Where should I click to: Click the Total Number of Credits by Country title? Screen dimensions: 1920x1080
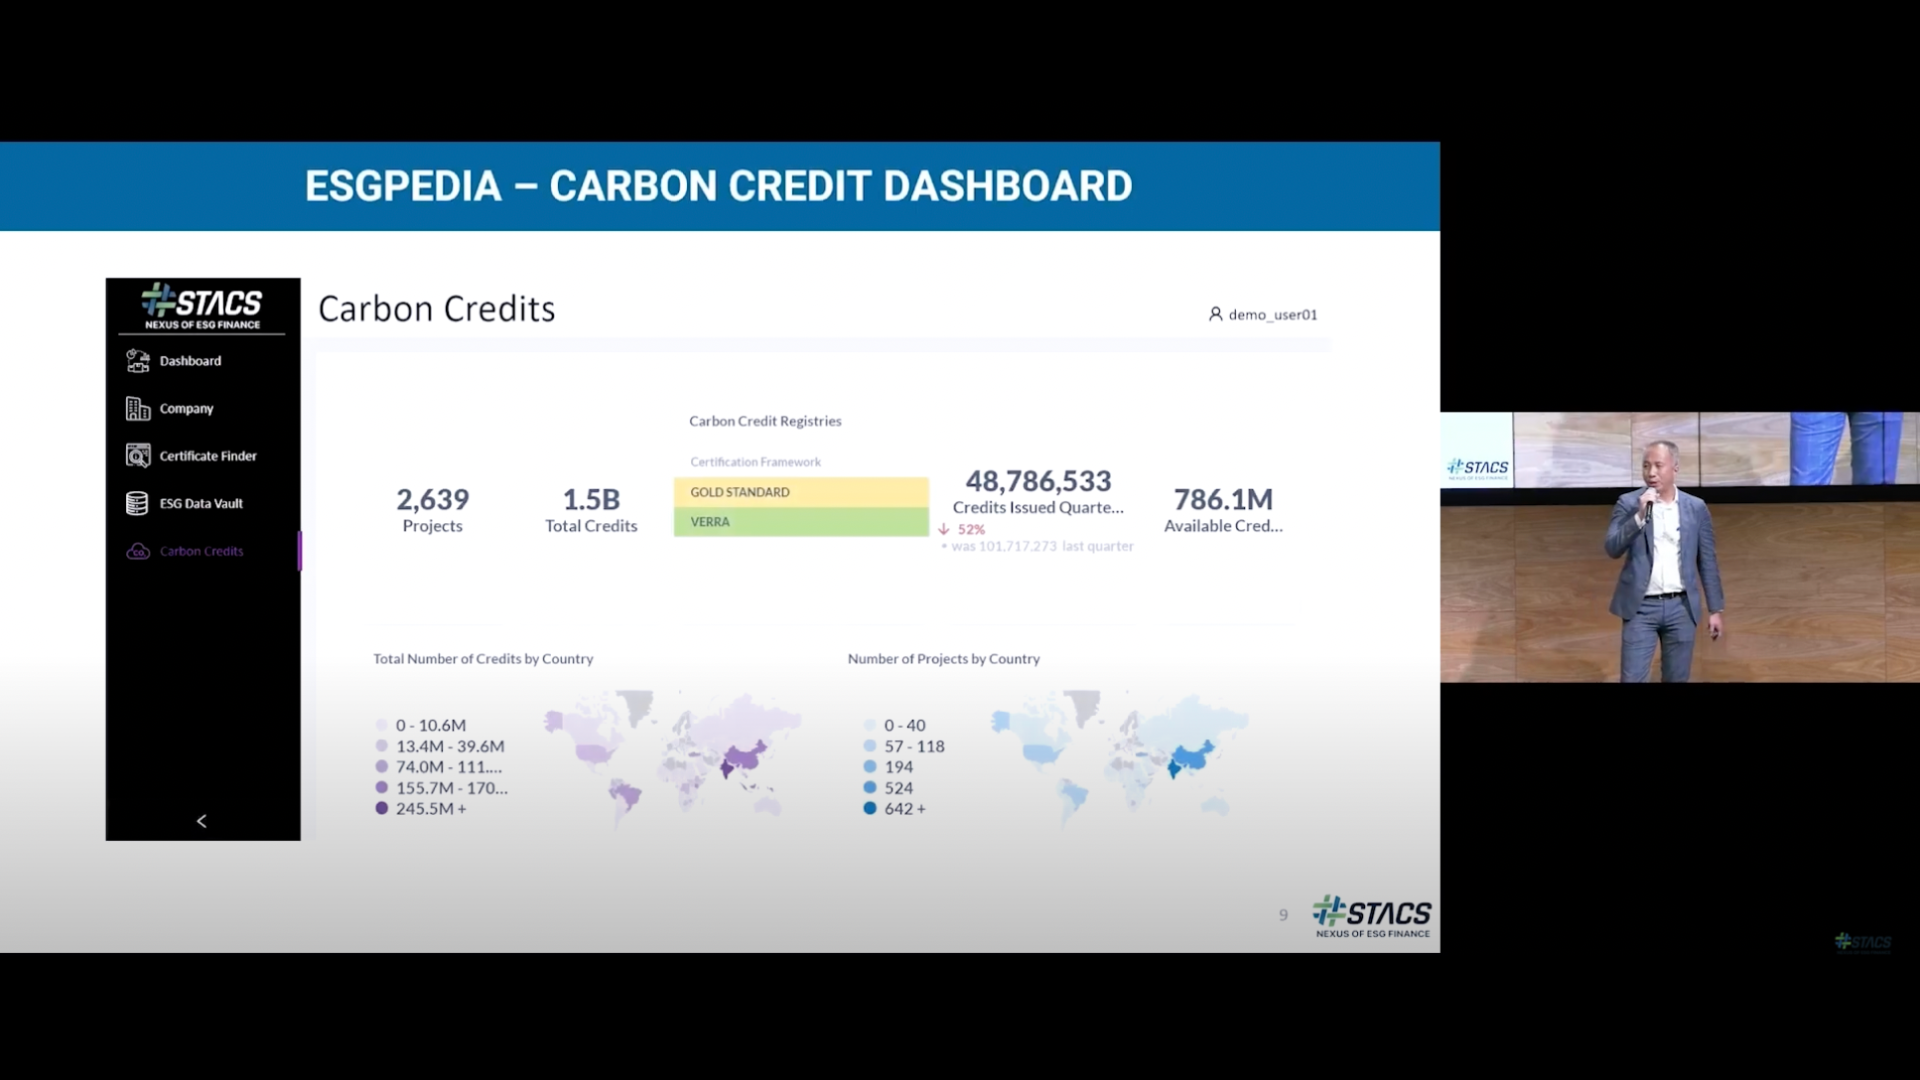(x=483, y=659)
